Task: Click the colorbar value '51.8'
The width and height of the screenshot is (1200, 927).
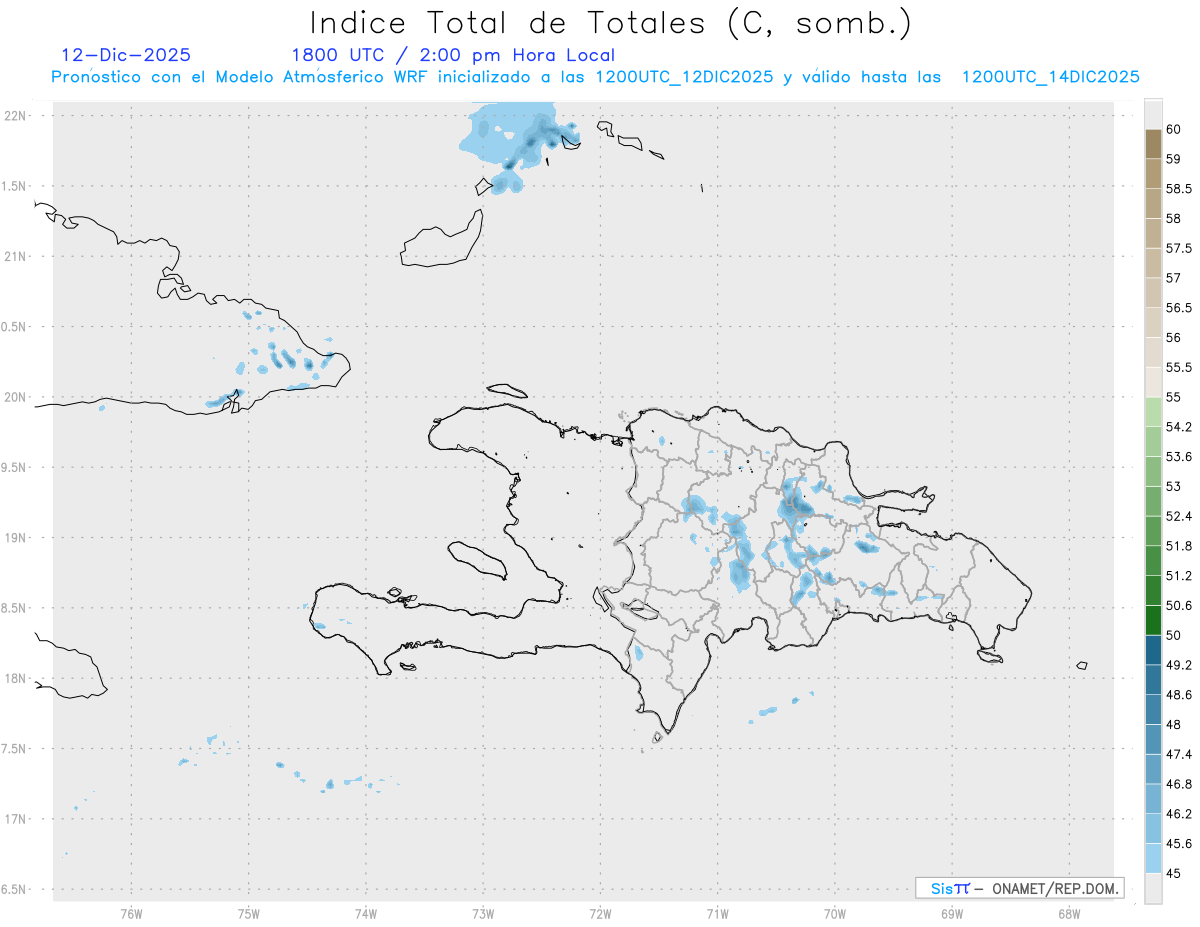Action: click(x=1178, y=546)
